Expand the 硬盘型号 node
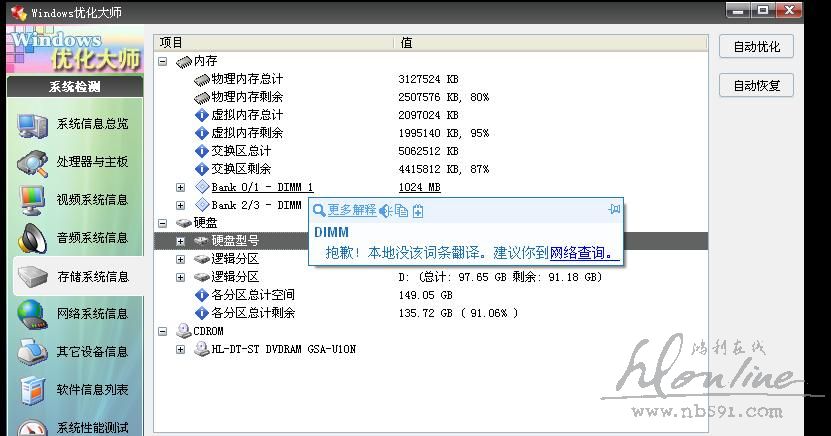Image resolution: width=831 pixels, height=436 pixels. click(x=181, y=242)
